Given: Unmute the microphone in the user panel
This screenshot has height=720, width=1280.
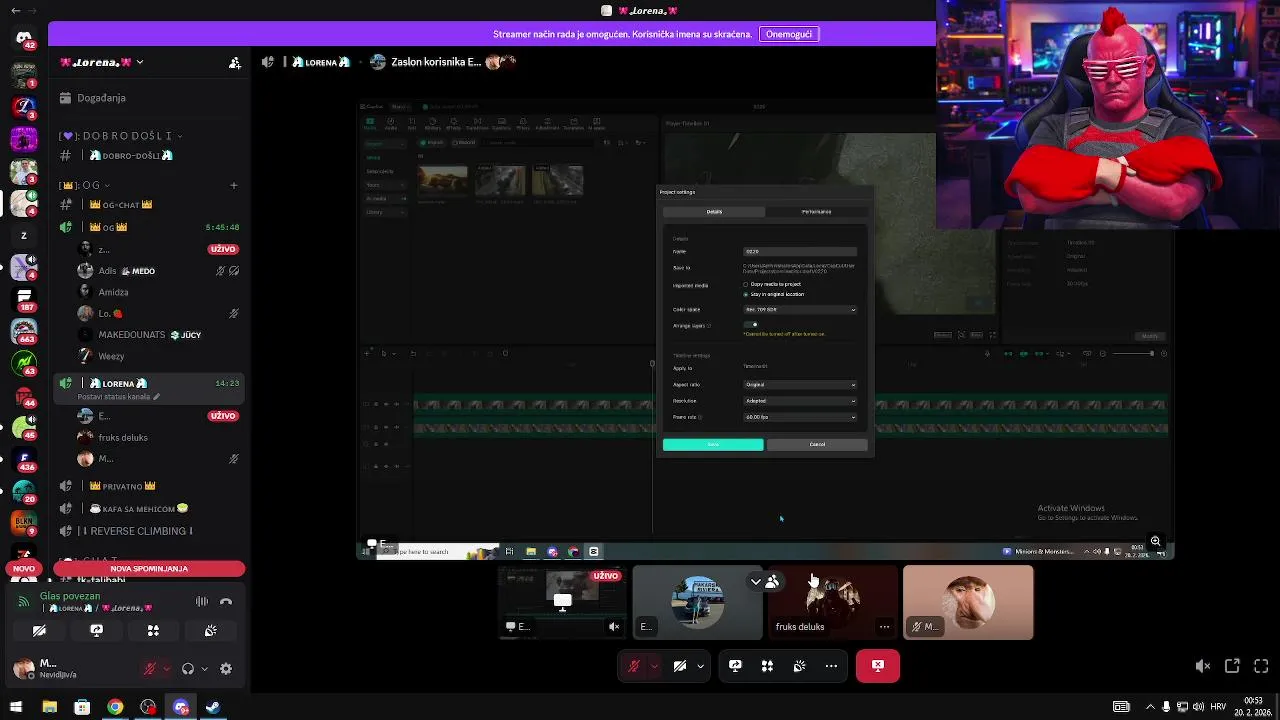Looking at the screenshot, I should coord(150,669).
